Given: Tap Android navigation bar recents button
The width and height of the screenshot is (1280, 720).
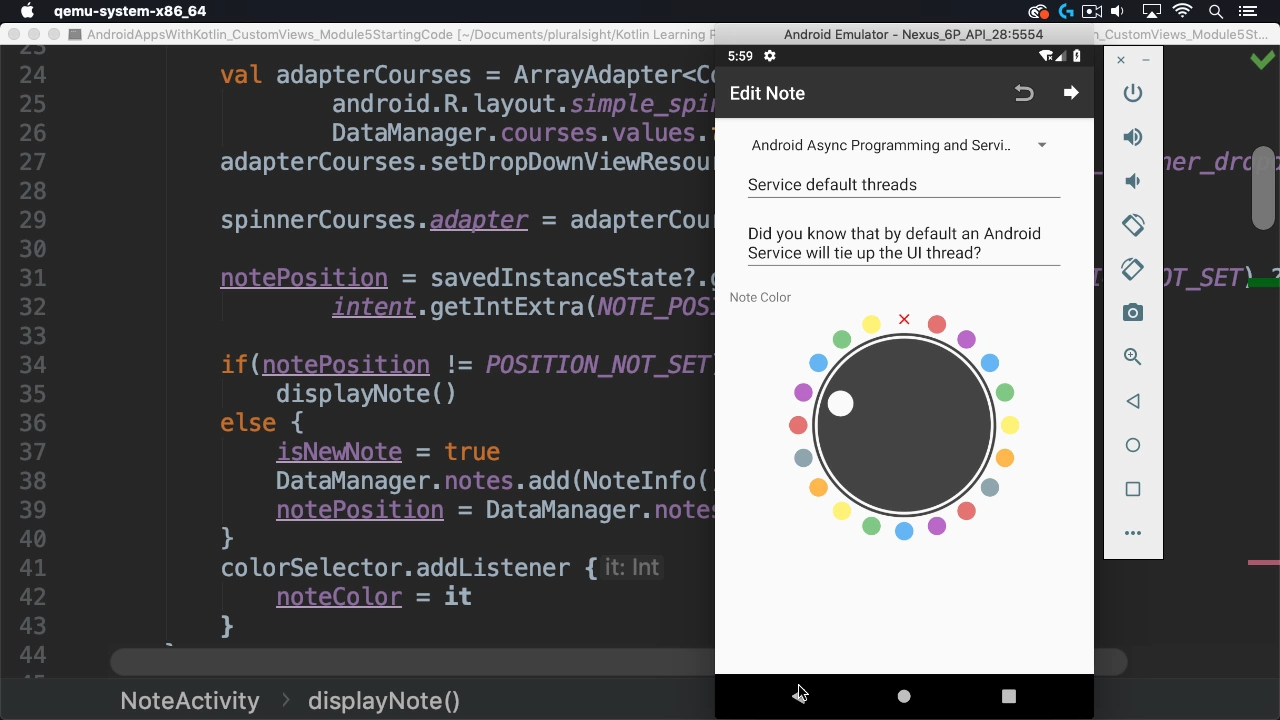Looking at the screenshot, I should pos(1009,696).
